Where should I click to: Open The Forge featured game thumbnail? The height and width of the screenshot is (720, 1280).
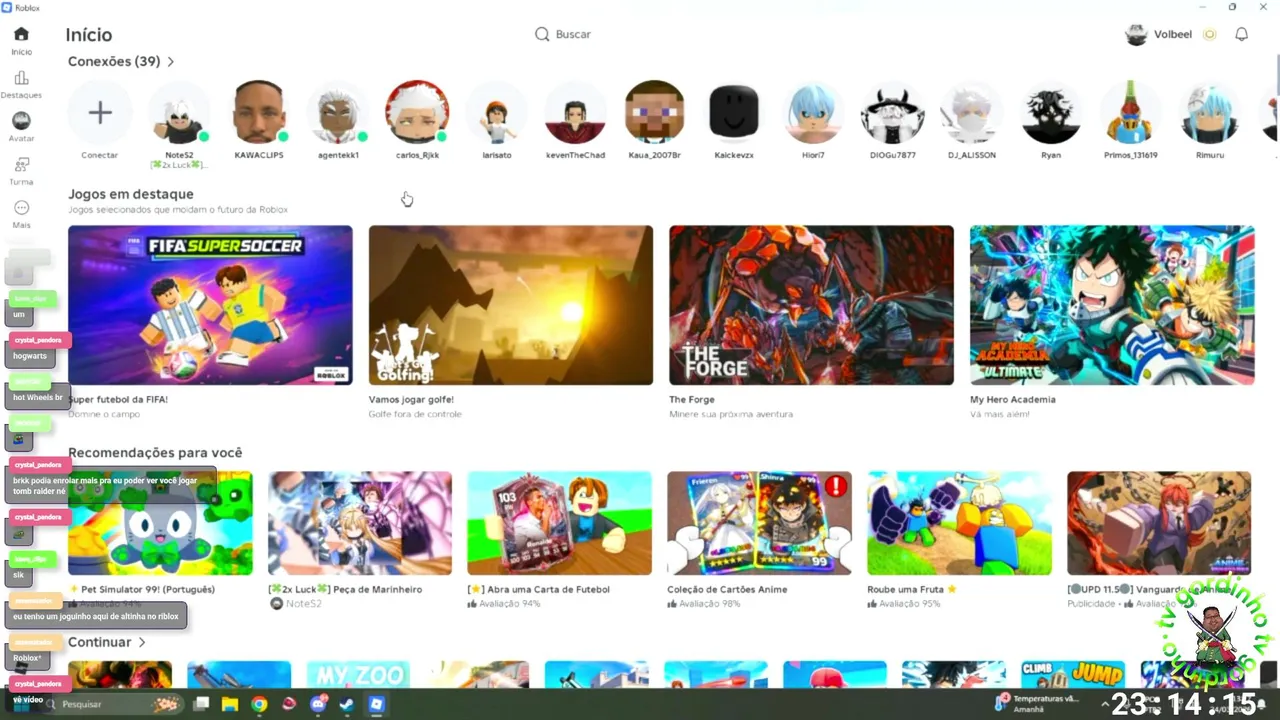[x=811, y=305]
